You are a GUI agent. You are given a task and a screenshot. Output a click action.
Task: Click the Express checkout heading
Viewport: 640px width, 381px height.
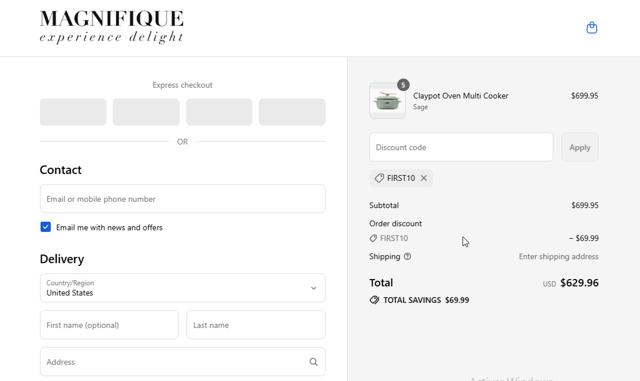point(182,85)
